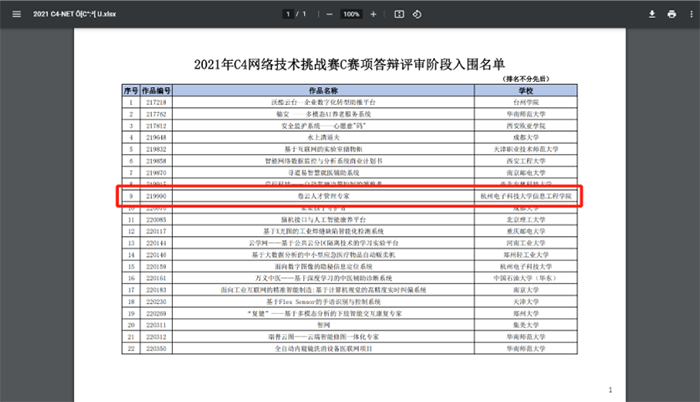Toggle fit to page icon
Screen dimensions: 700x402
pyautogui.click(x=399, y=14)
